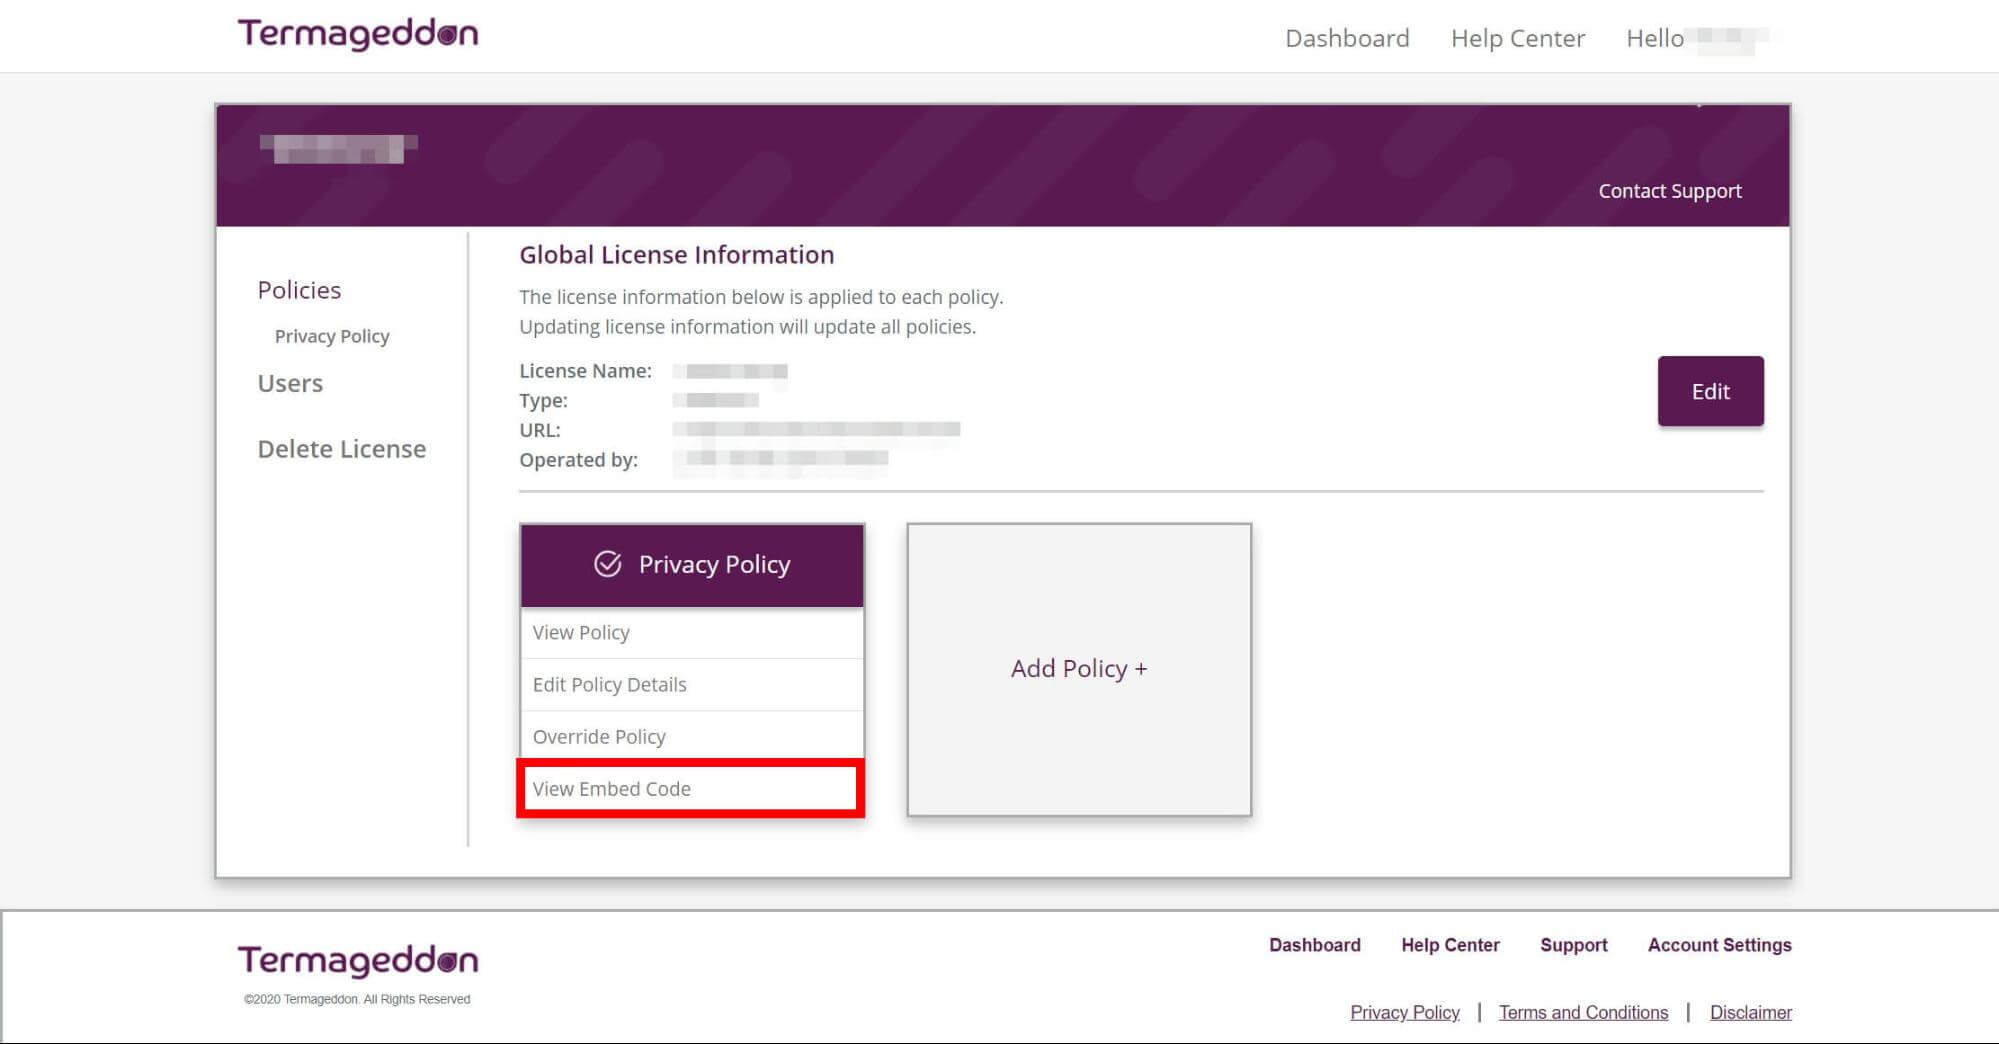This screenshot has width=1999, height=1044.
Task: Choose Override Policy option
Action: [692, 736]
